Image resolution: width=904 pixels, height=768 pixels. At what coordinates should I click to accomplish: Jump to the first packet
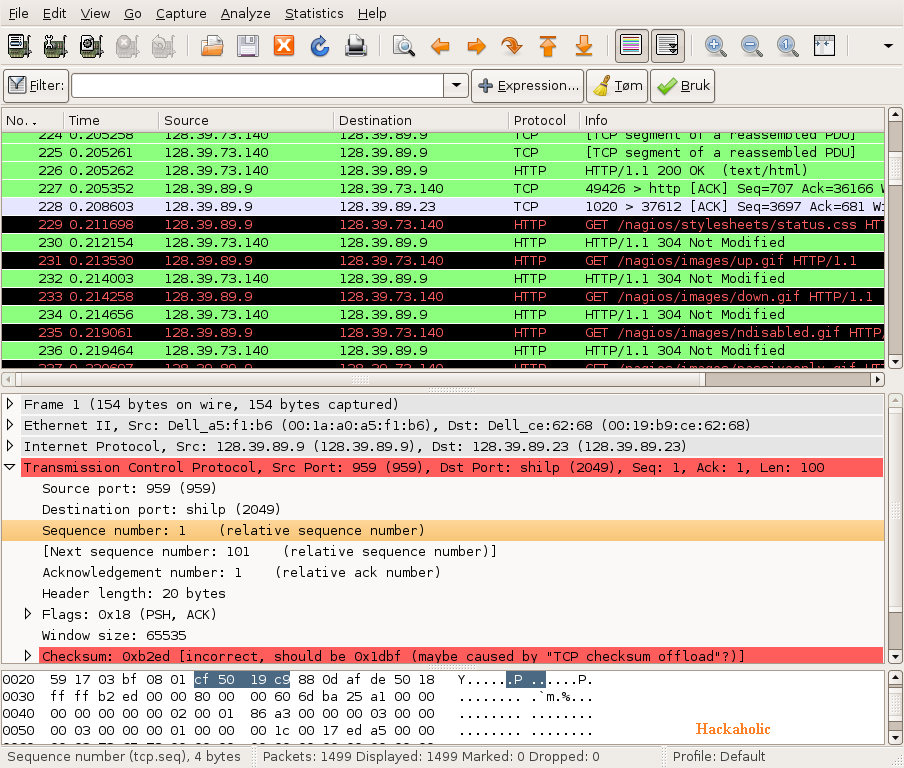coord(548,46)
